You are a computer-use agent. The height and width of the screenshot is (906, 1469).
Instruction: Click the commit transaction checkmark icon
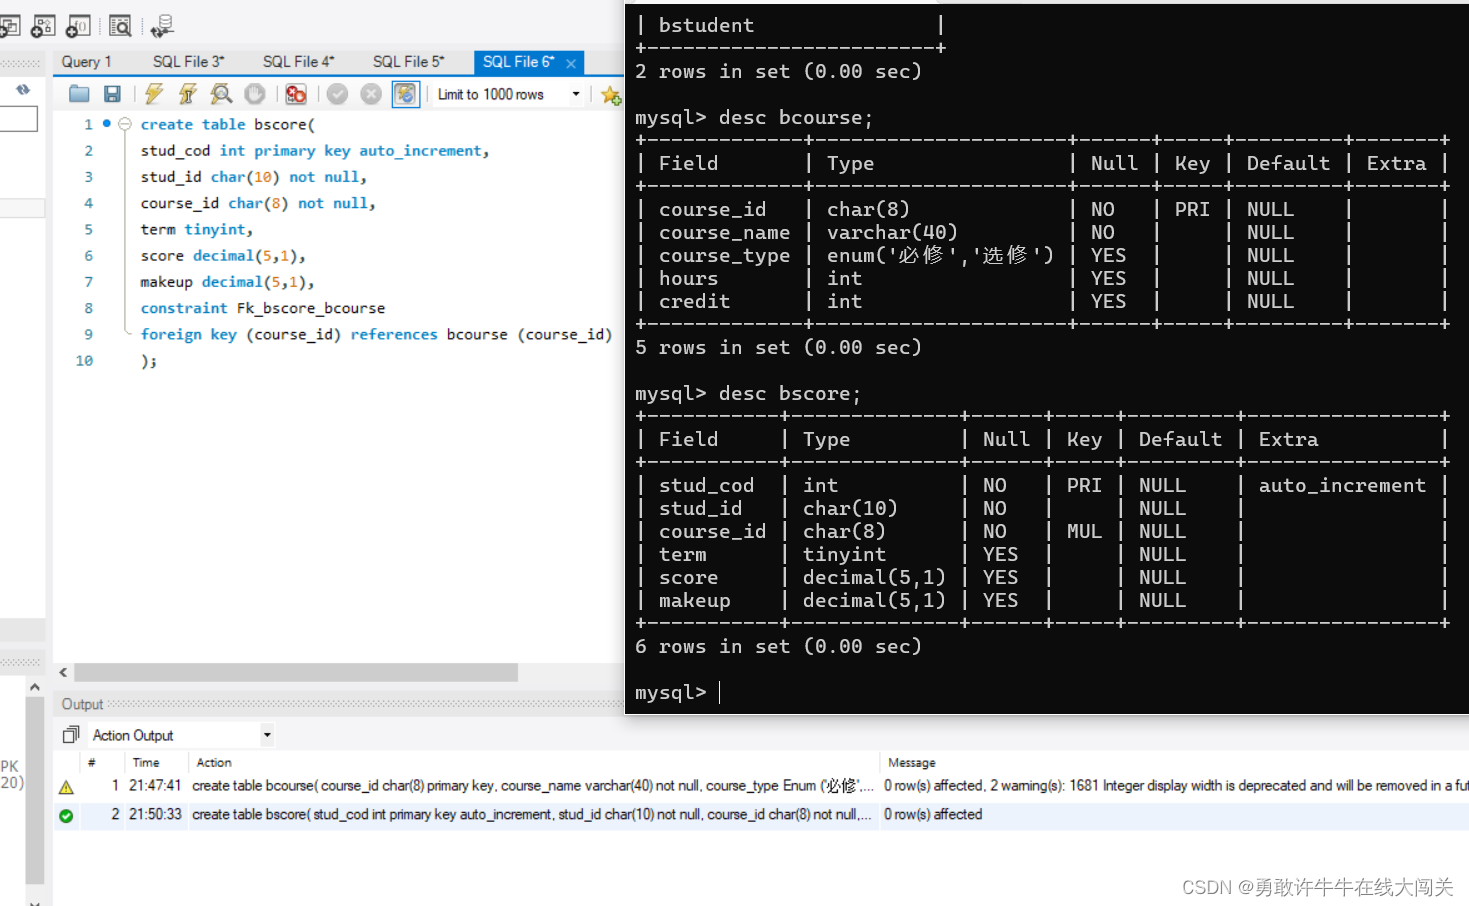coord(337,94)
